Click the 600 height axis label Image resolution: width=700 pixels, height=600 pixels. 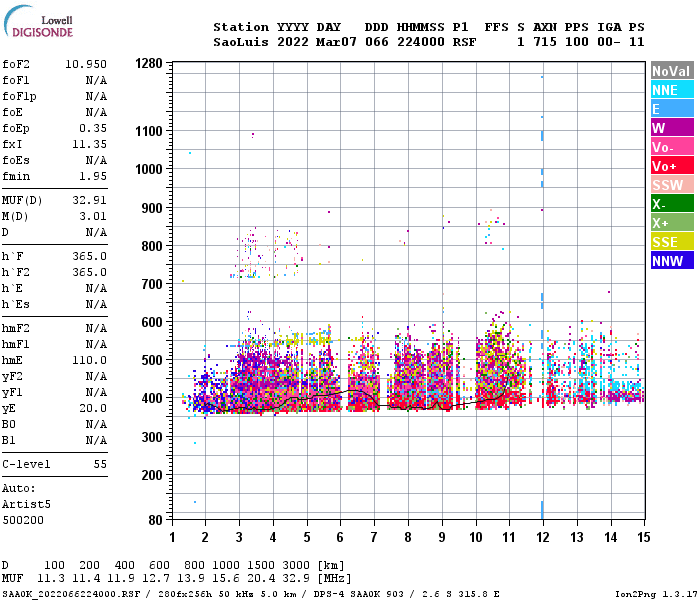152,322
